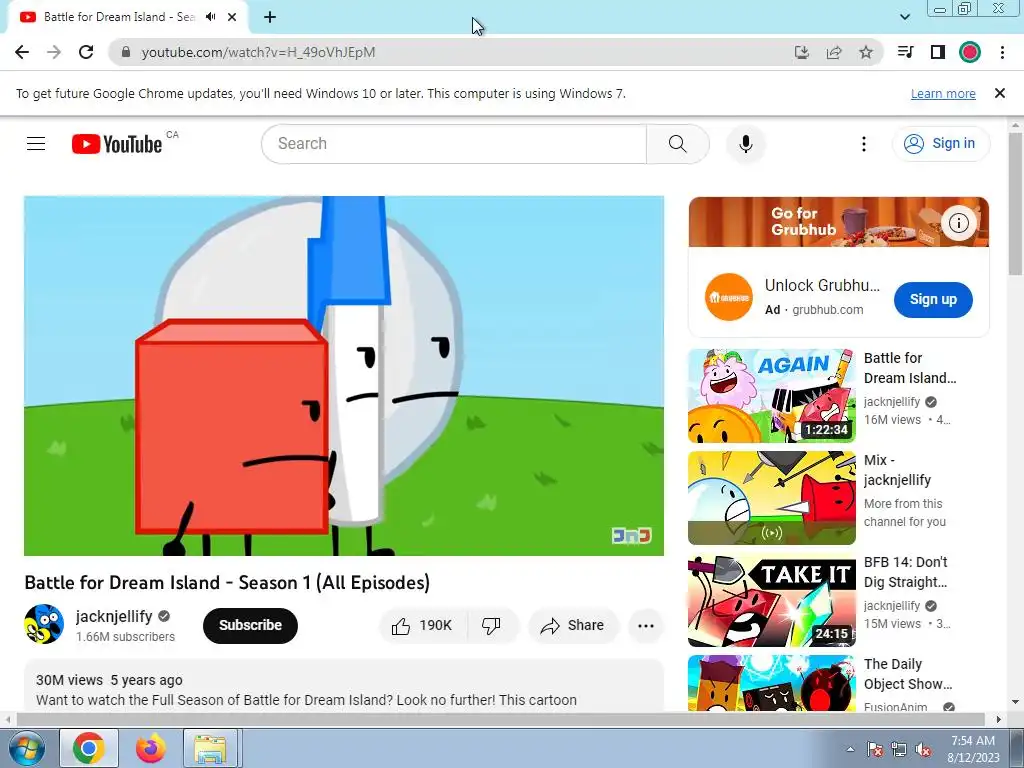The width and height of the screenshot is (1024, 768).
Task: Open tab search dropdown chevron
Action: pos(904,17)
